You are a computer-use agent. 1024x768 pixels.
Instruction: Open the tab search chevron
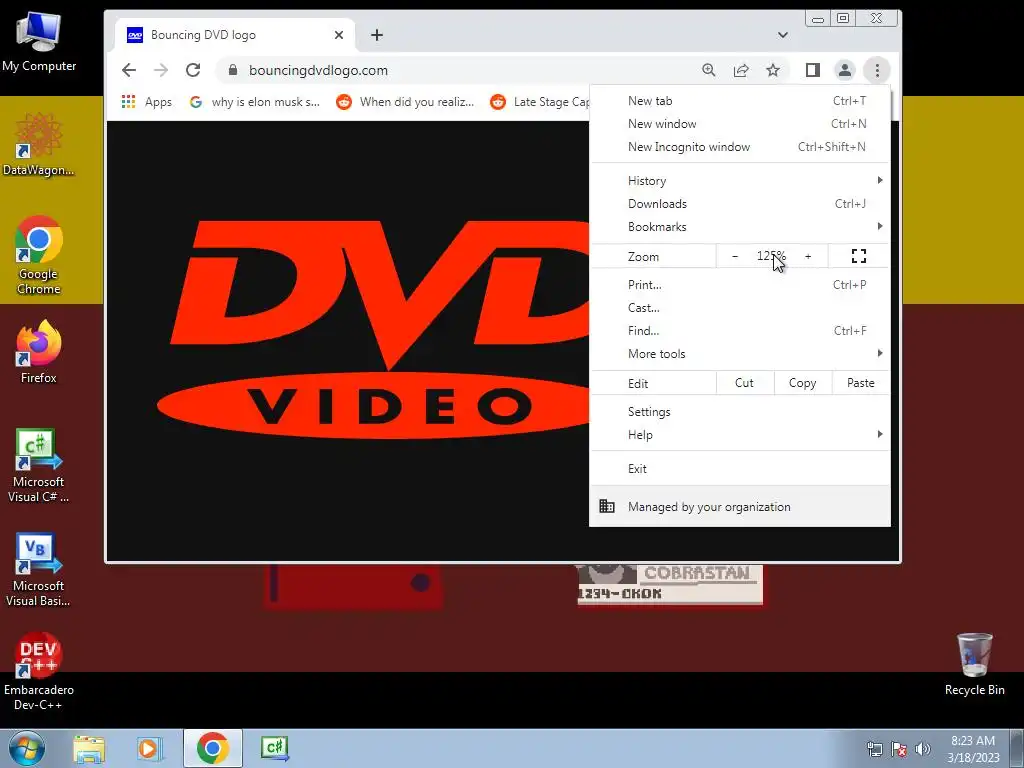782,35
